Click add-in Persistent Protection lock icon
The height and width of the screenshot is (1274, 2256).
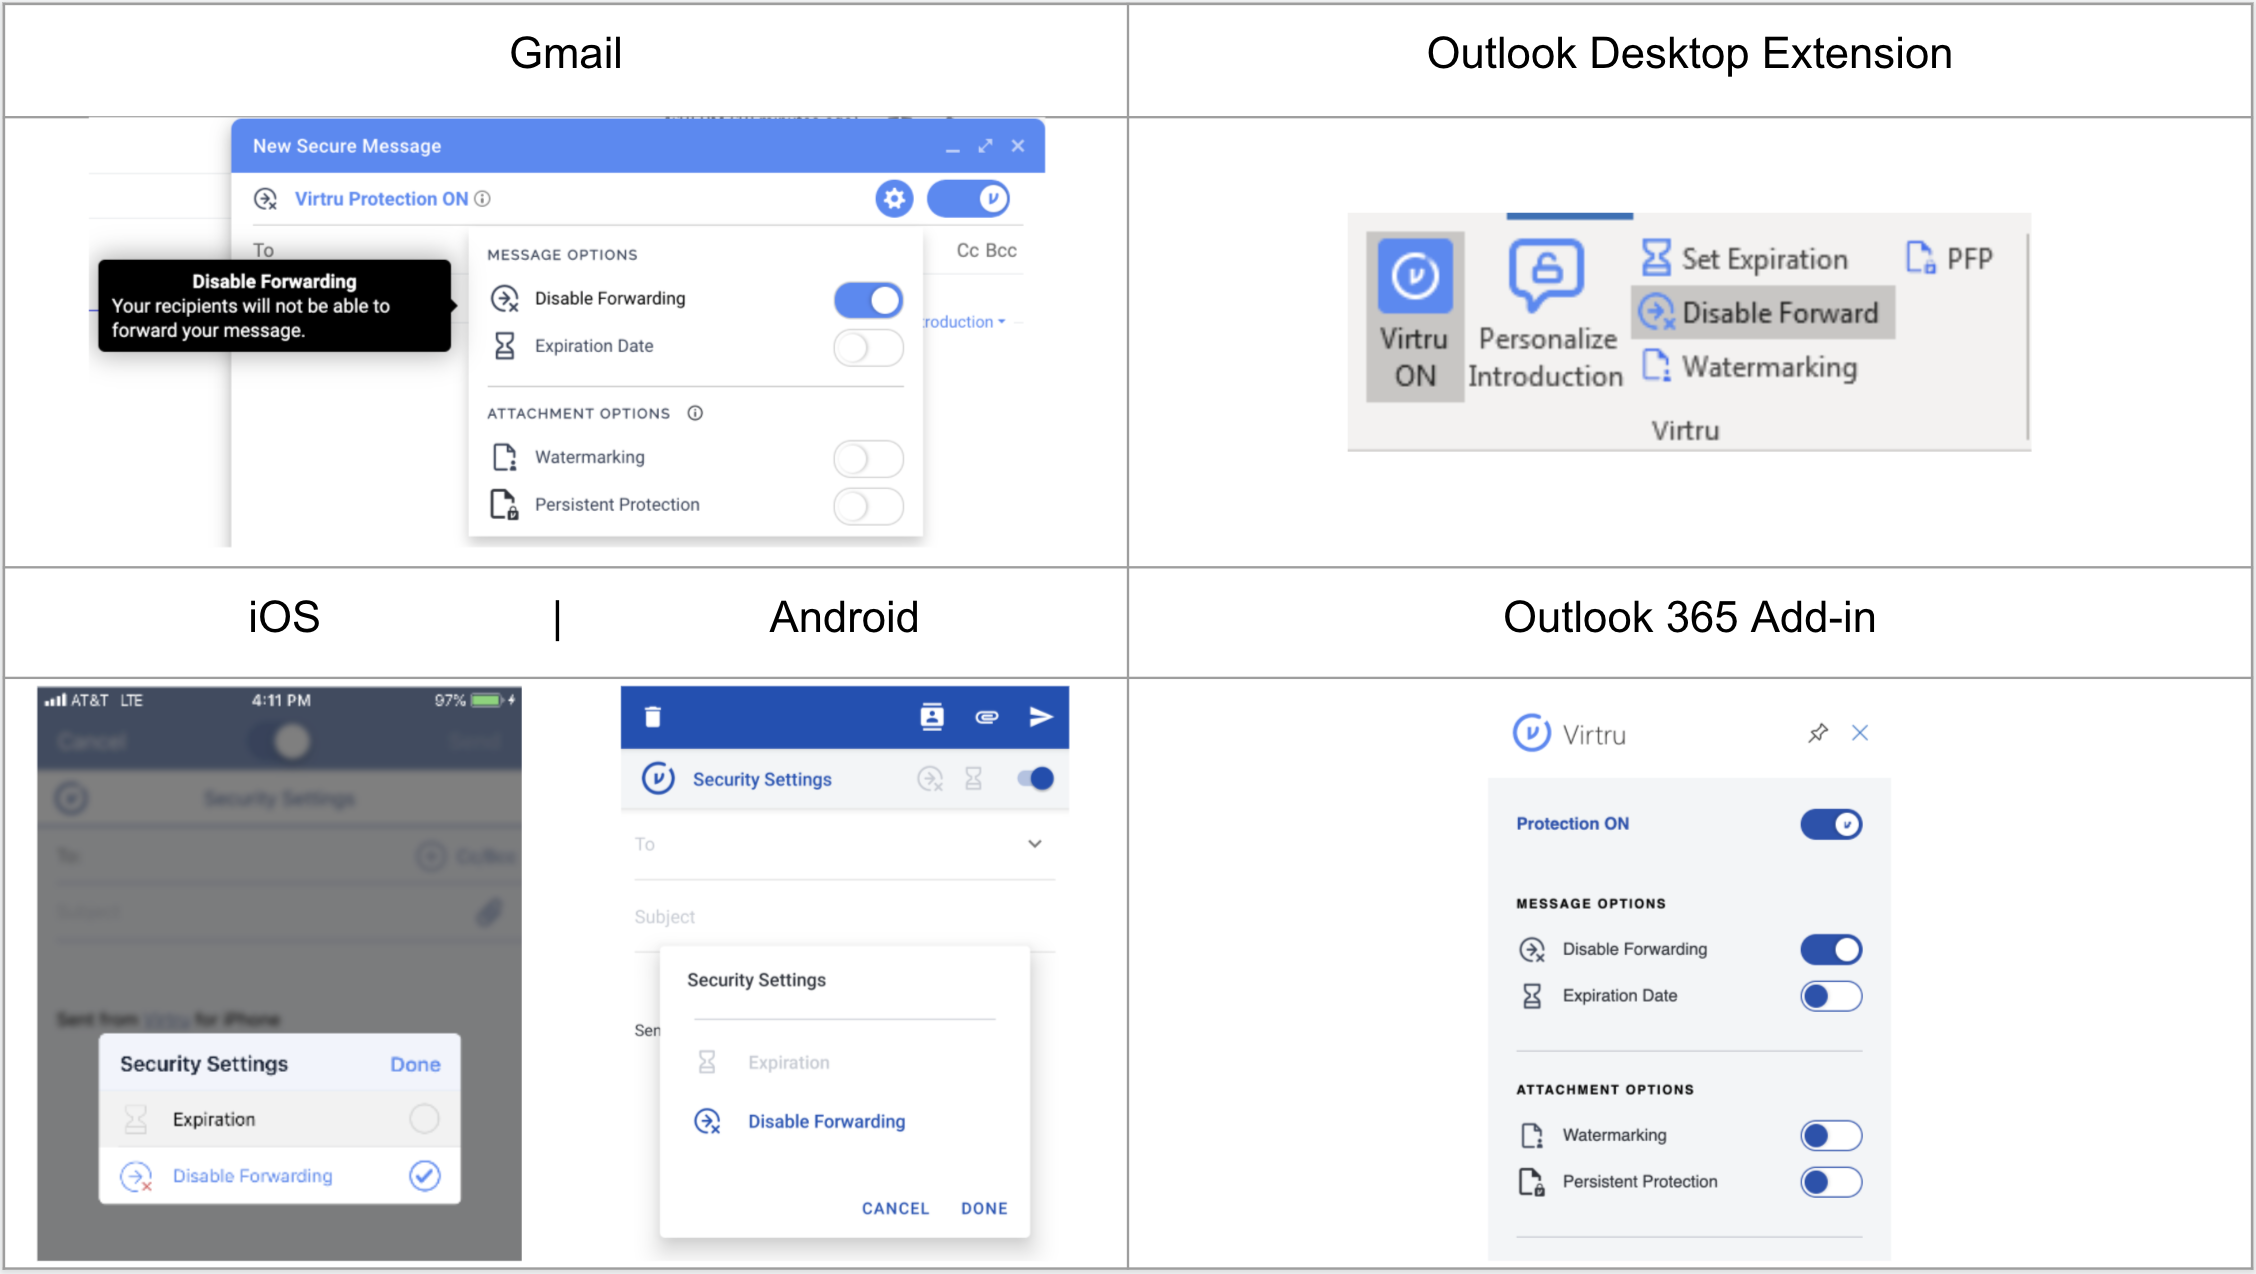[x=1532, y=1182]
